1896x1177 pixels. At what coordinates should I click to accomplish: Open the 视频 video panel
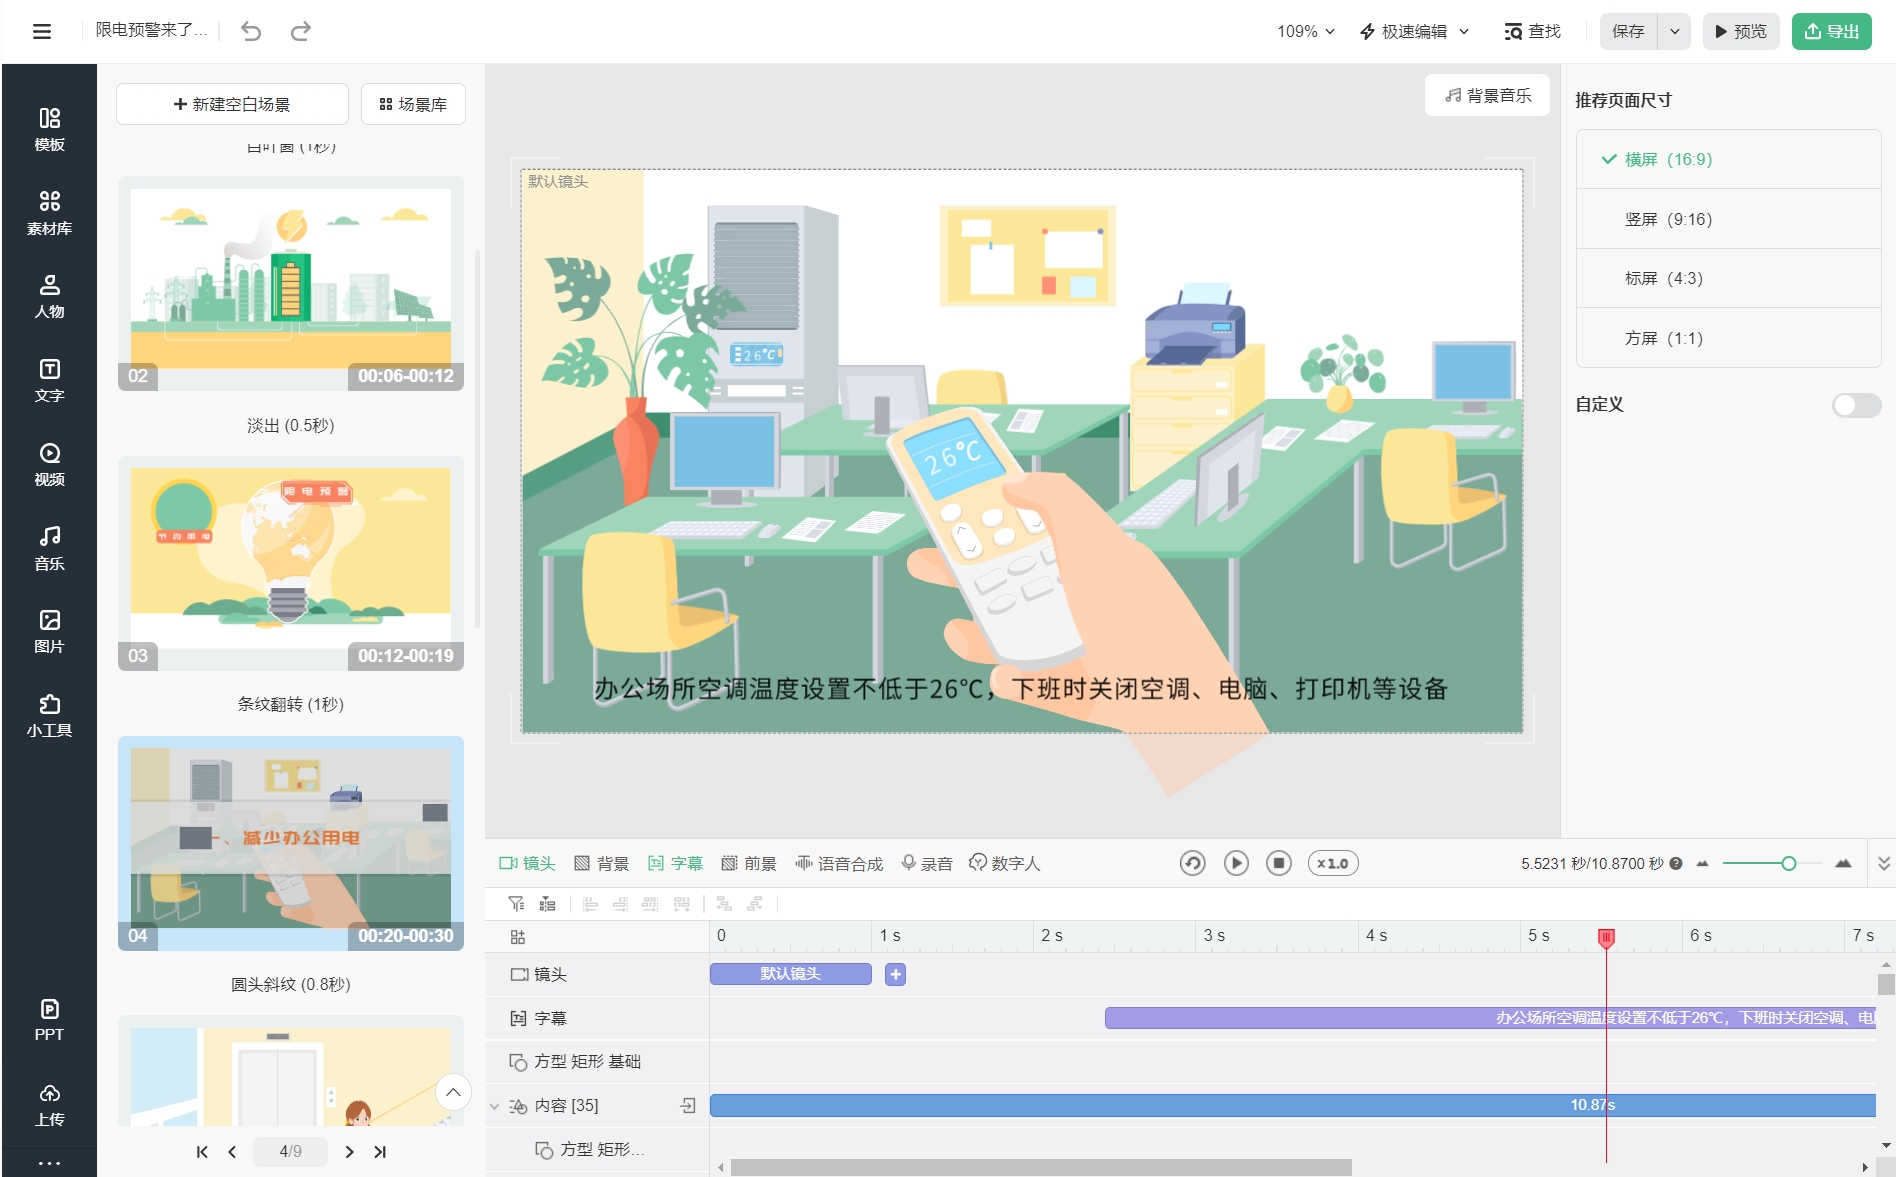tap(49, 465)
